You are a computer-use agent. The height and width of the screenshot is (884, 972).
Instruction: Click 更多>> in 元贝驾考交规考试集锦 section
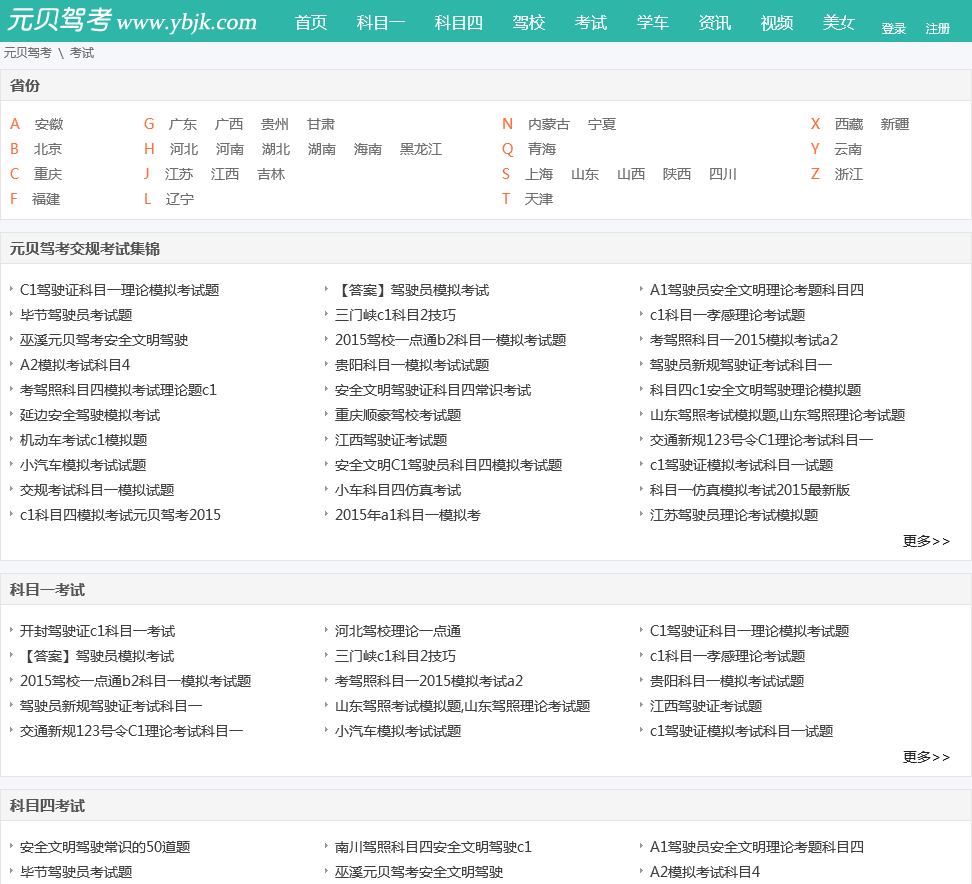click(x=926, y=541)
